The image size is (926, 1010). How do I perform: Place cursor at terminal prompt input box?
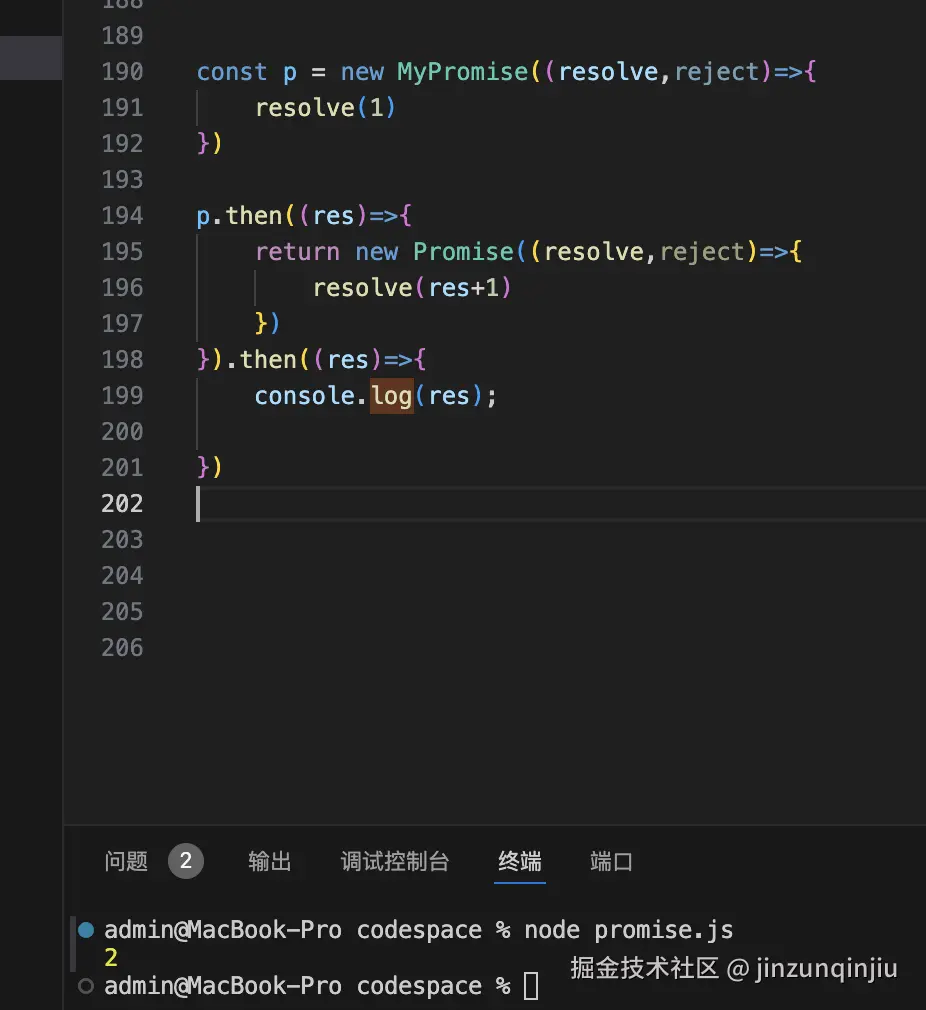531,986
